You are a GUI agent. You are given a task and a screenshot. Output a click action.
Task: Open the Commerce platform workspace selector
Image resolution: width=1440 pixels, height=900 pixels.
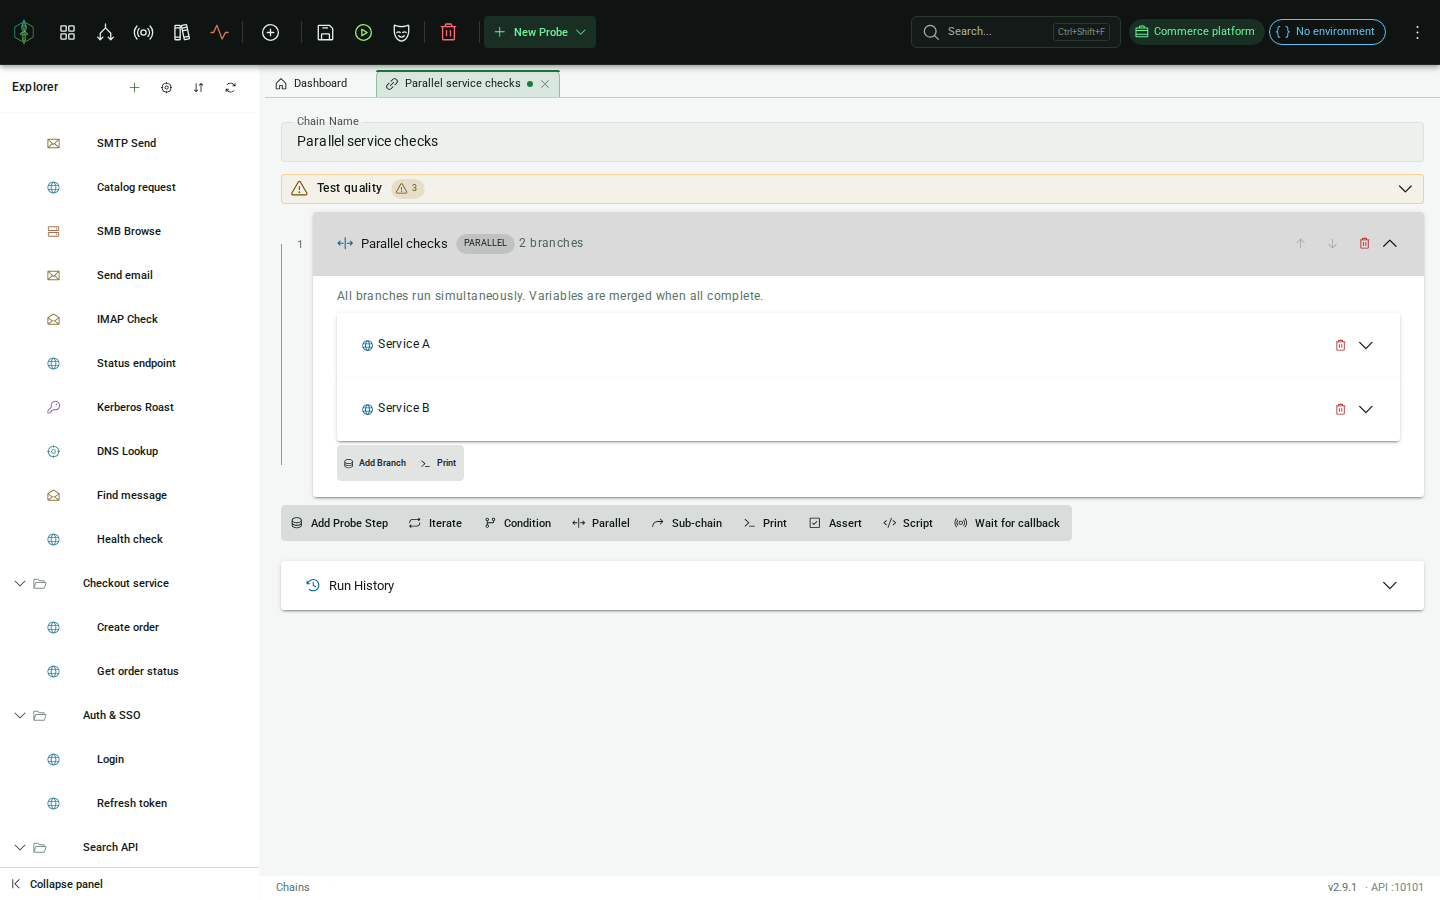(x=1196, y=32)
